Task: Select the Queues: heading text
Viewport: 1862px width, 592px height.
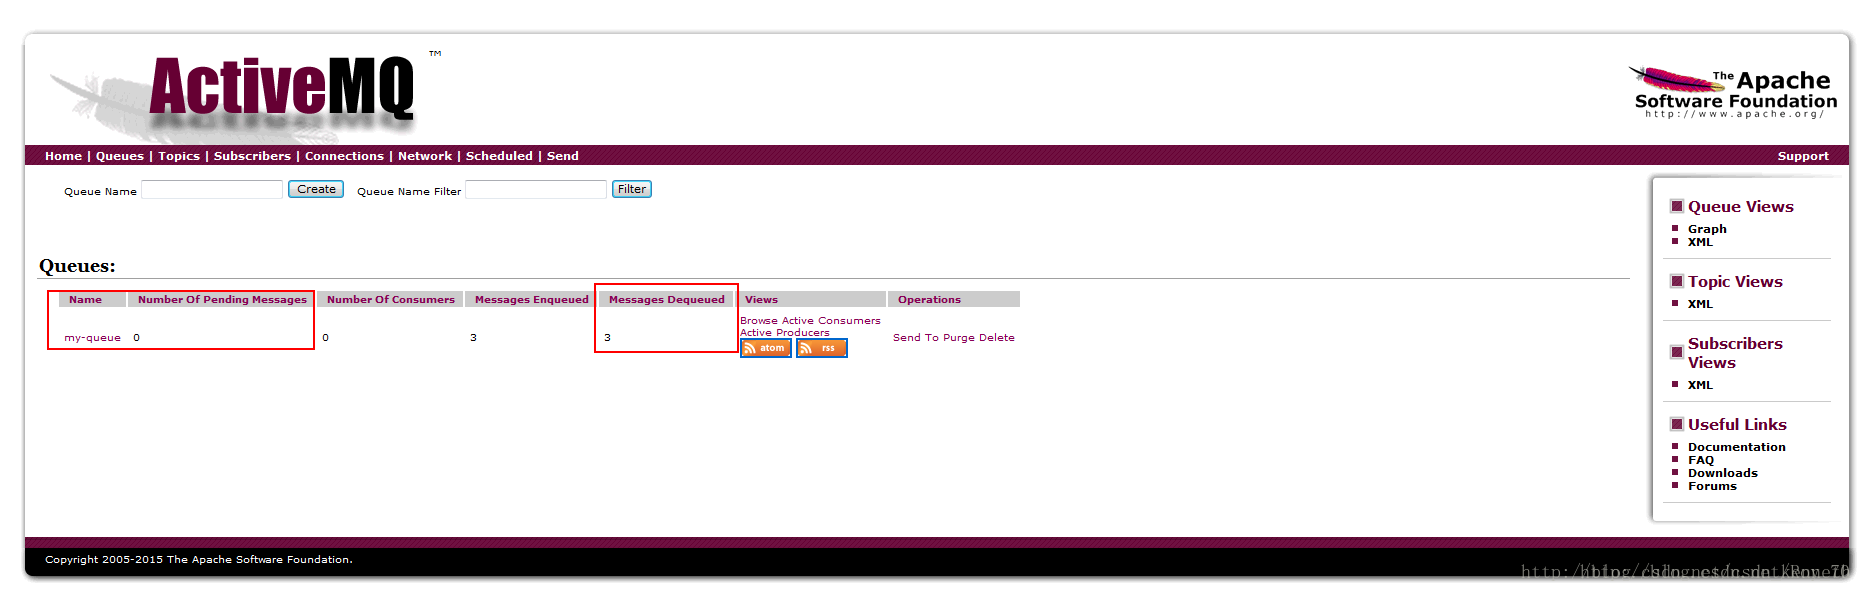Action: (77, 266)
